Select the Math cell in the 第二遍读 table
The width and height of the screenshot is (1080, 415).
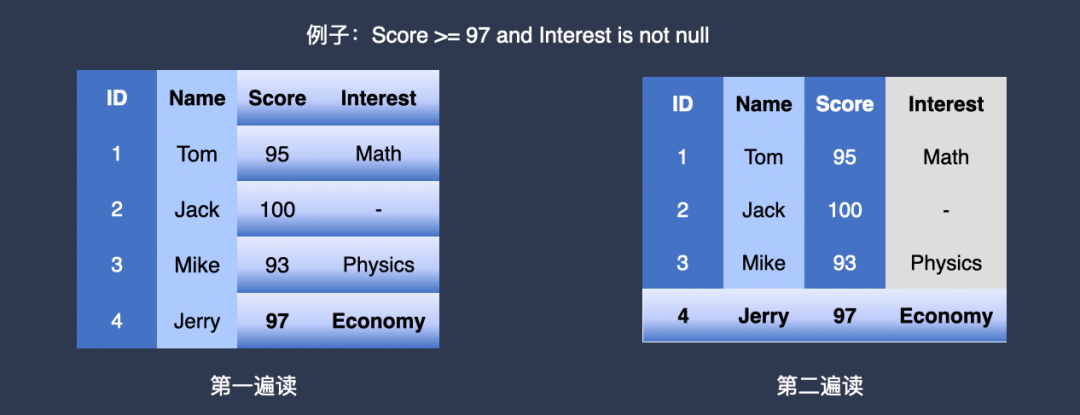pyautogui.click(x=946, y=157)
